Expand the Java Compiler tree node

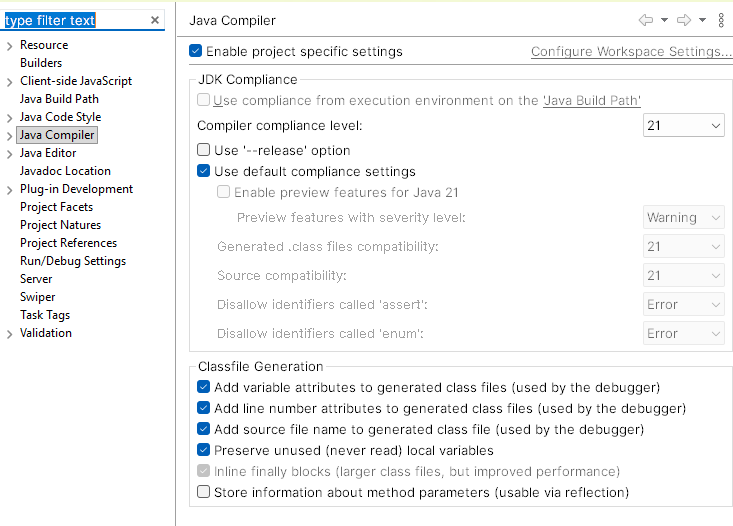pos(9,136)
